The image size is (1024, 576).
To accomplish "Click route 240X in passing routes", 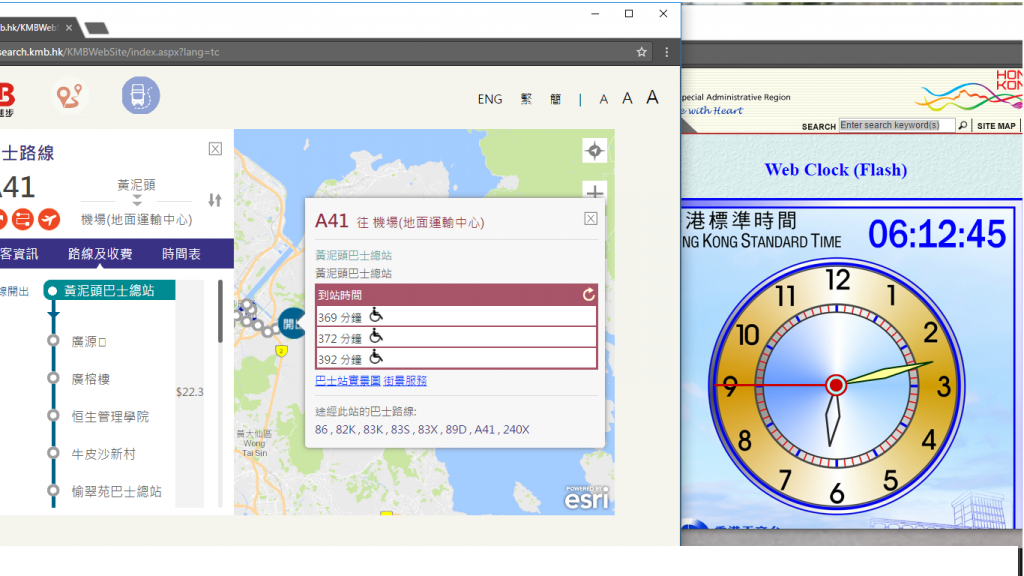I will 516,430.
